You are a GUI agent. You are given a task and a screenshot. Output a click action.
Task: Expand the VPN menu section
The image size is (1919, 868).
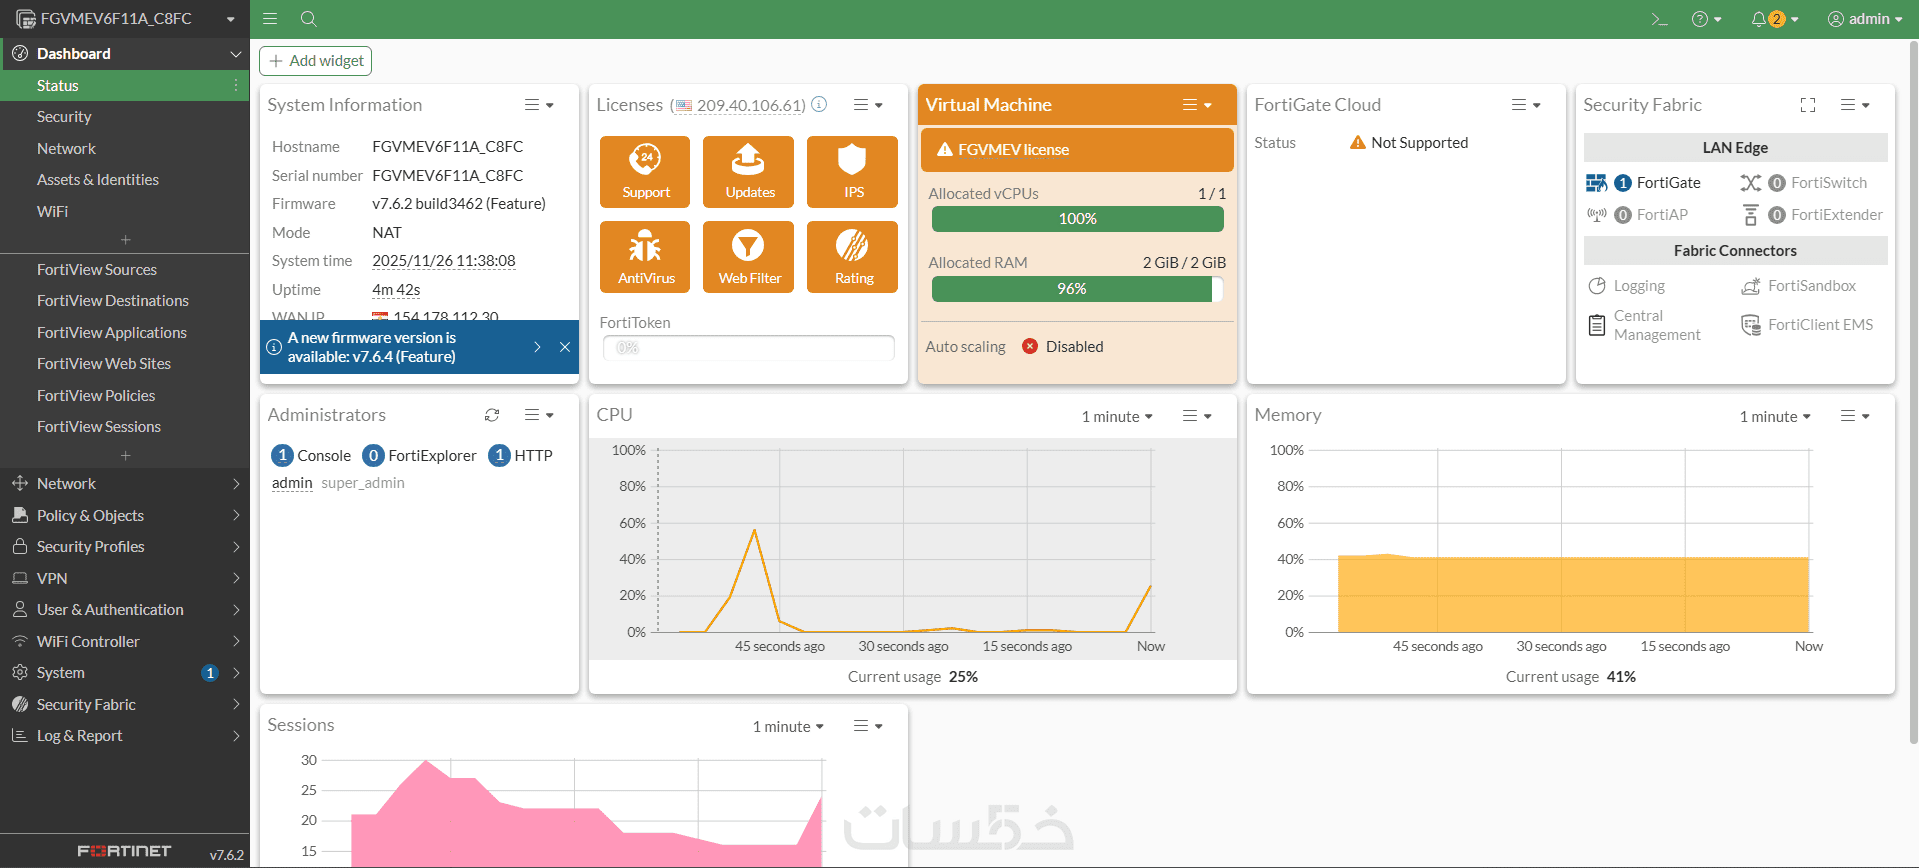[125, 579]
